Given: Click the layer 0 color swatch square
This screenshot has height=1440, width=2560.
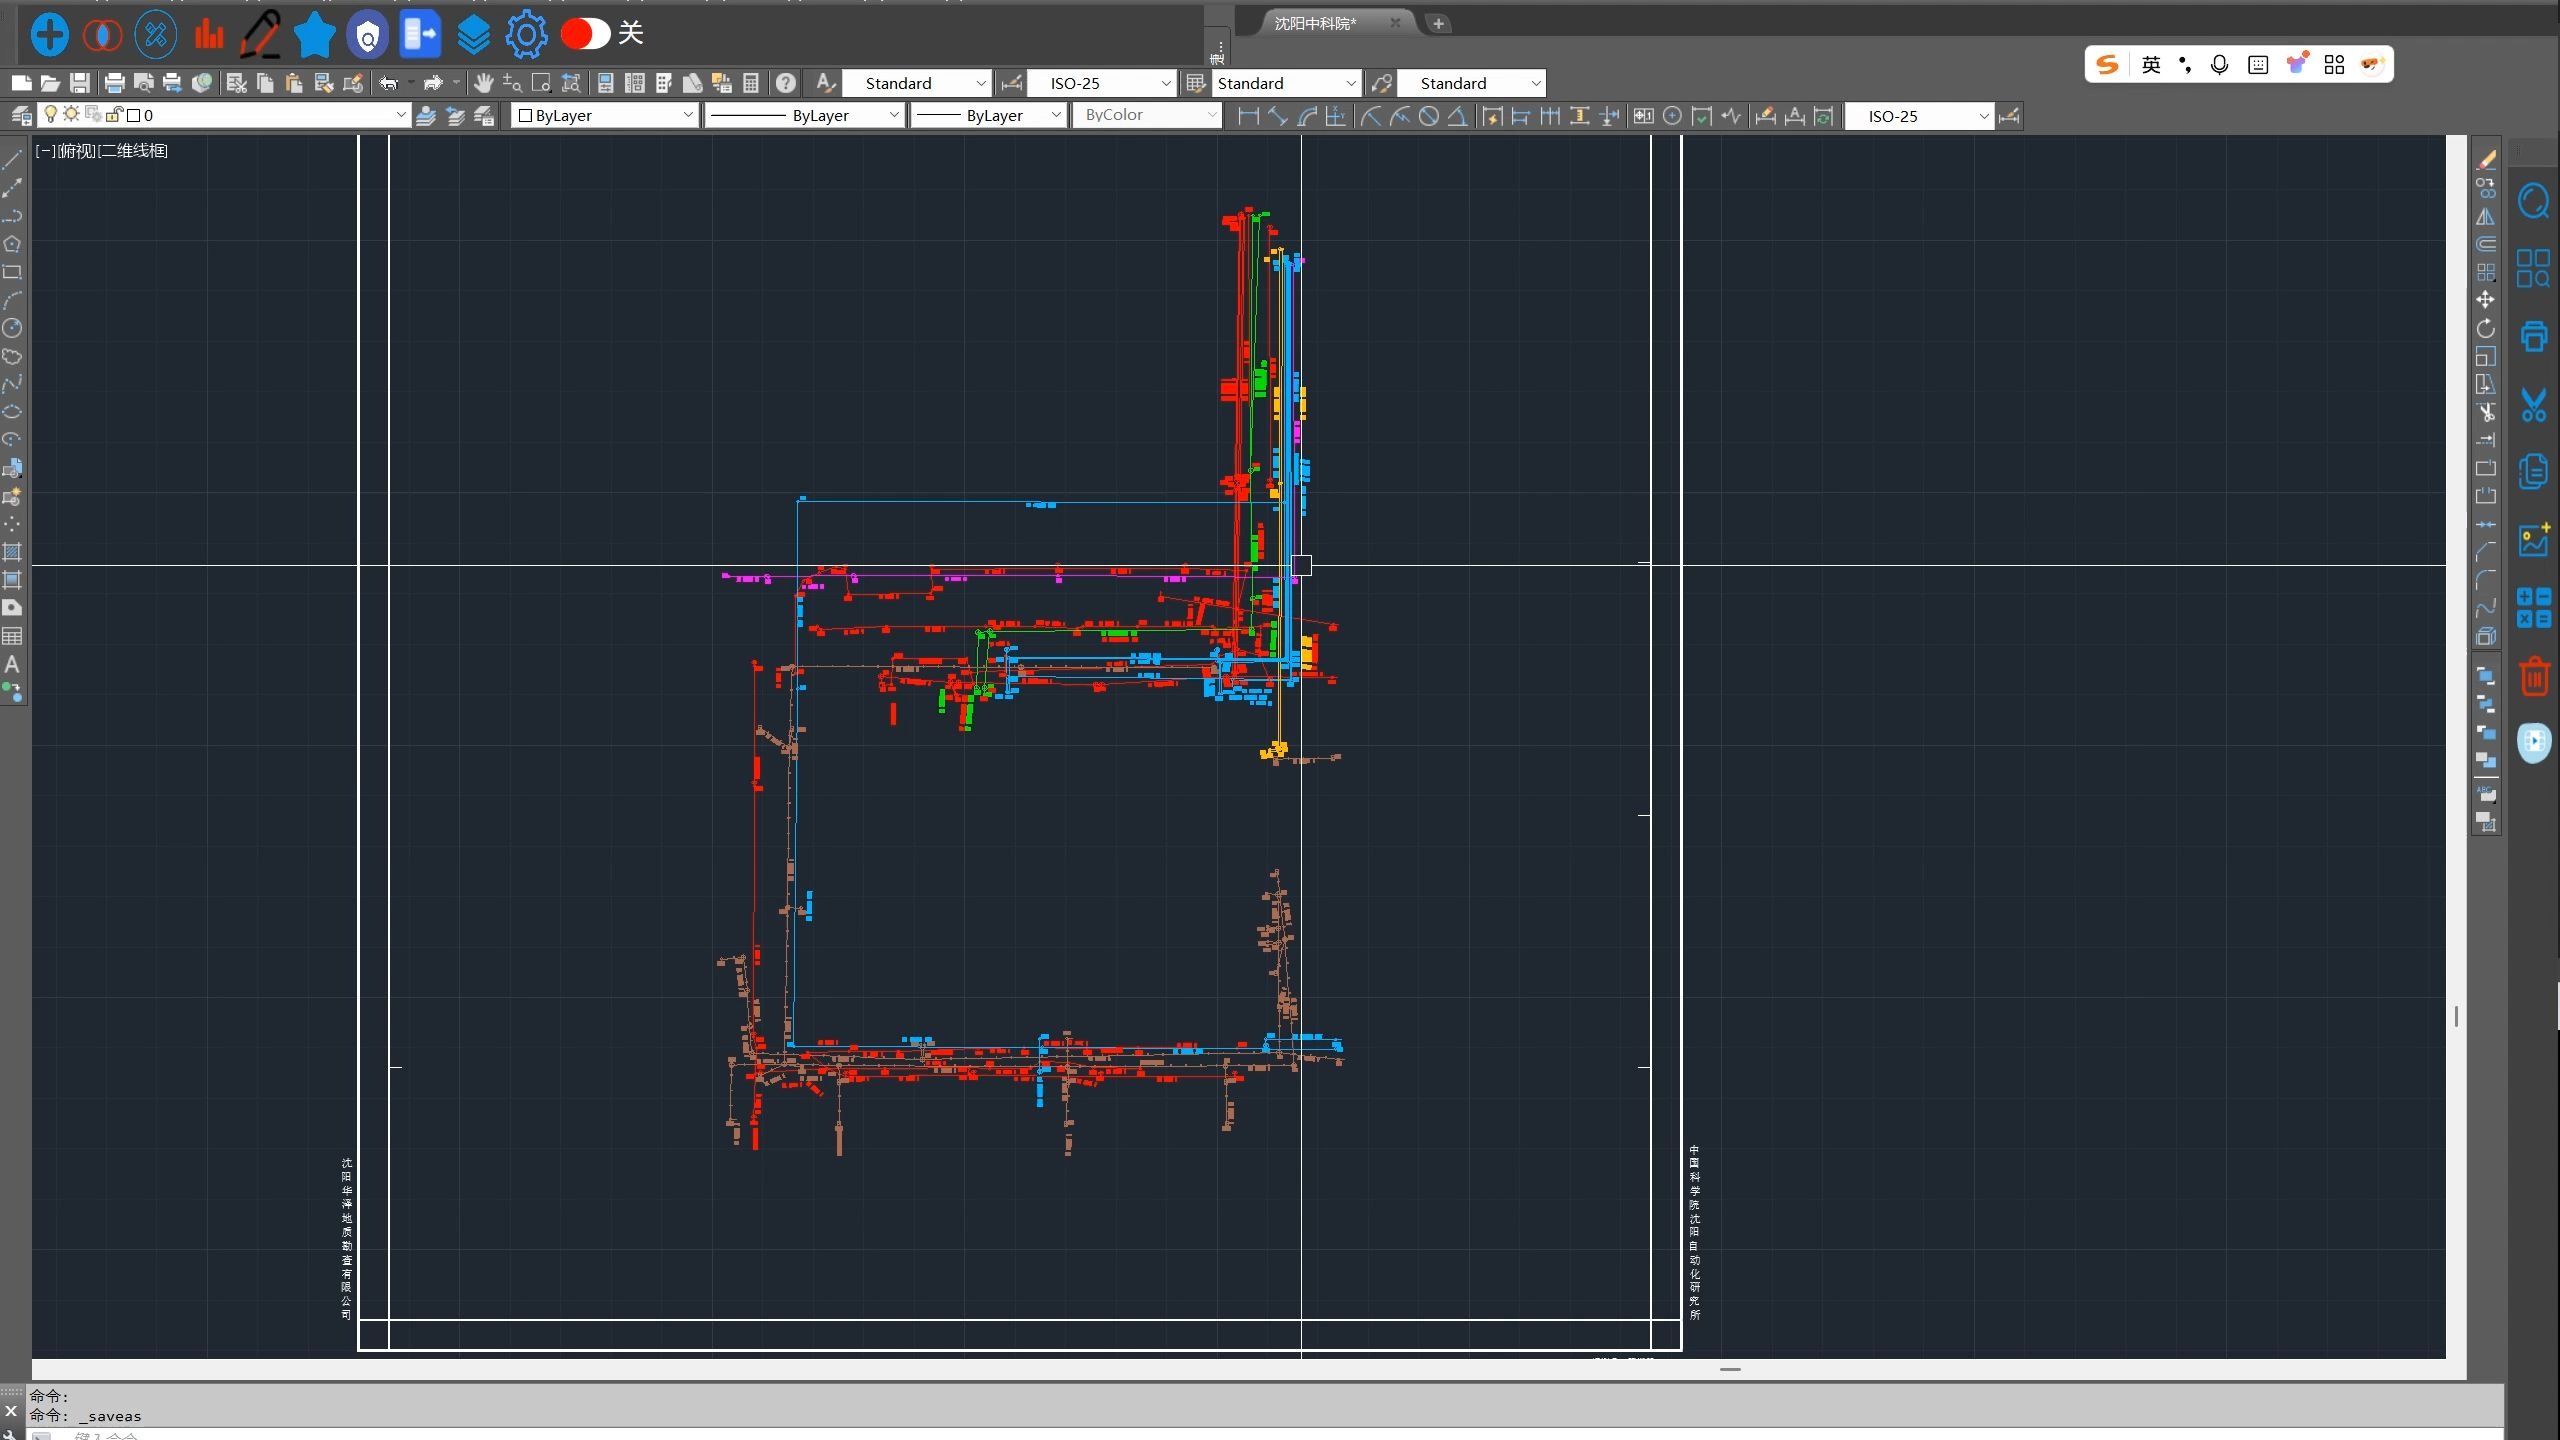Looking at the screenshot, I should point(134,115).
